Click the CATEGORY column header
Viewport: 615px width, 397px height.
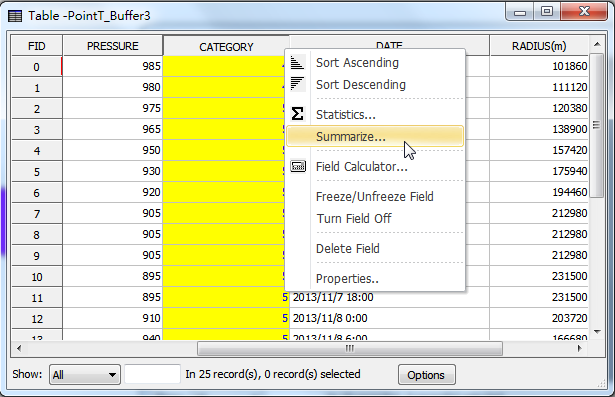tap(226, 47)
